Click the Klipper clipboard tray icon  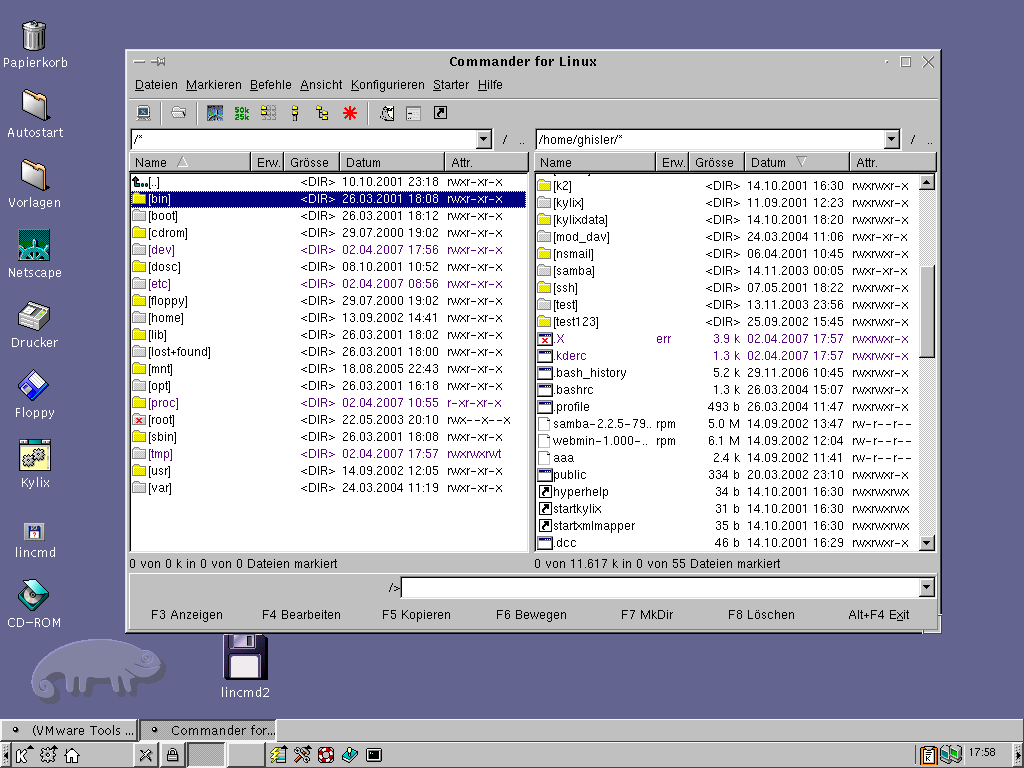[927, 755]
